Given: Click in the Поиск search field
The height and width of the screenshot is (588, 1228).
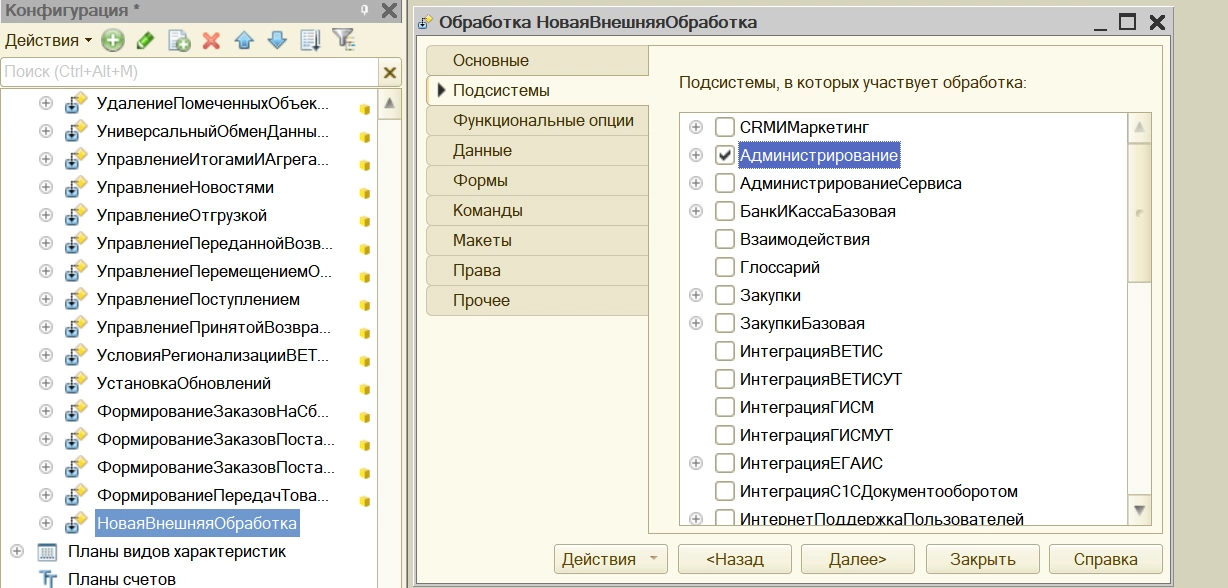Looking at the screenshot, I should (190, 72).
